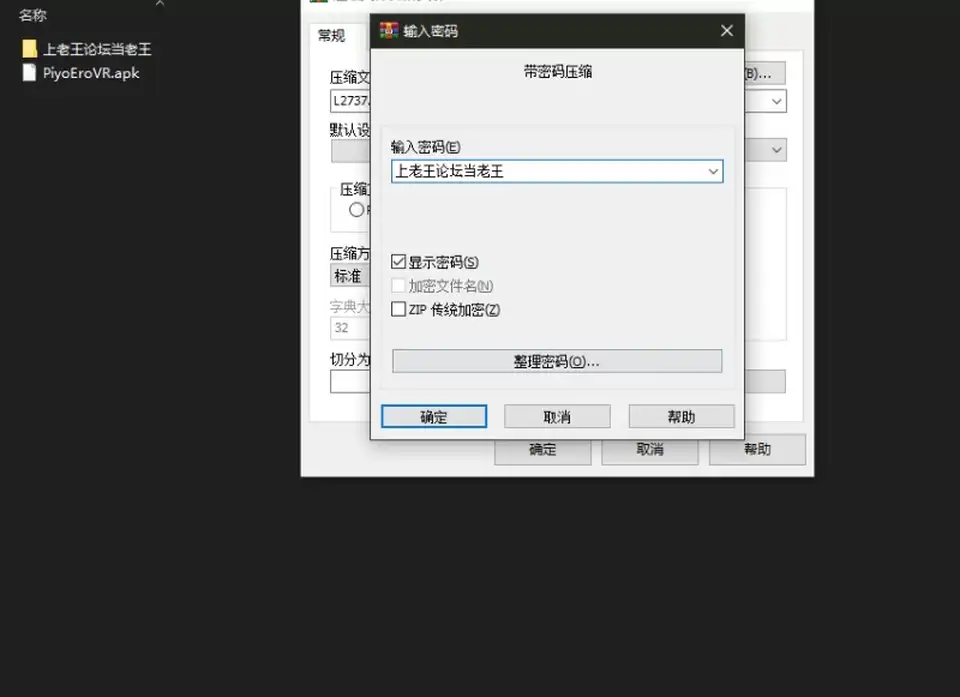Select the file name PiyoEroVR.apk
This screenshot has height=697, width=960.
point(91,73)
